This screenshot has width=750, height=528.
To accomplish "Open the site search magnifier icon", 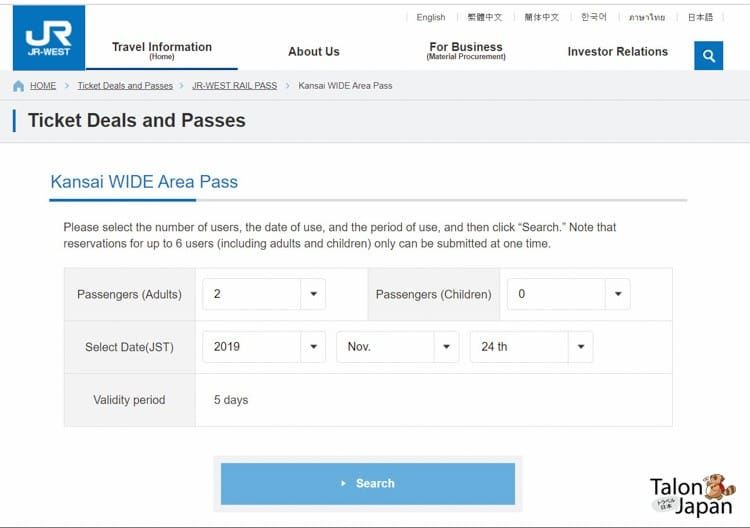I will click(708, 55).
